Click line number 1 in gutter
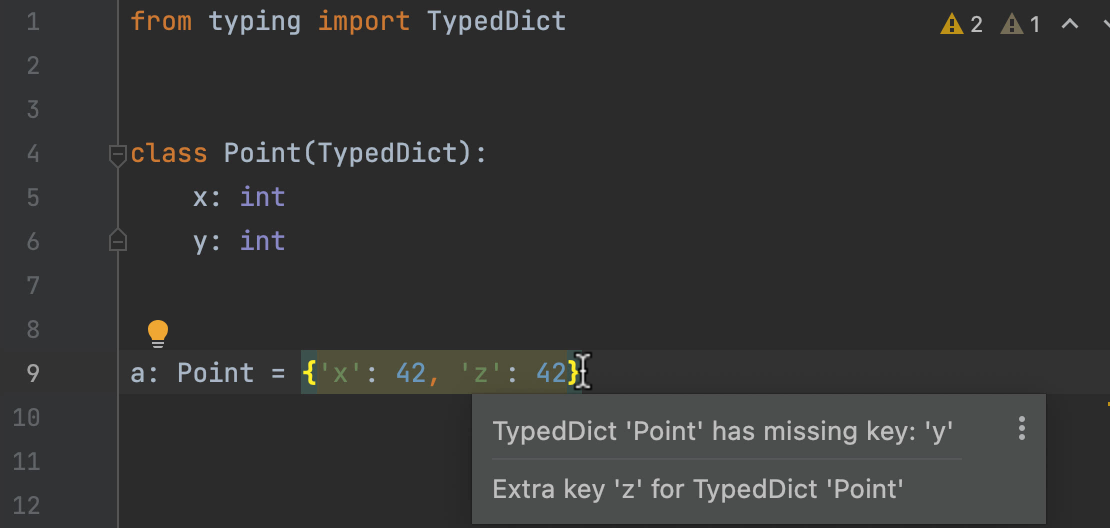This screenshot has width=1110, height=528. [x=33, y=21]
